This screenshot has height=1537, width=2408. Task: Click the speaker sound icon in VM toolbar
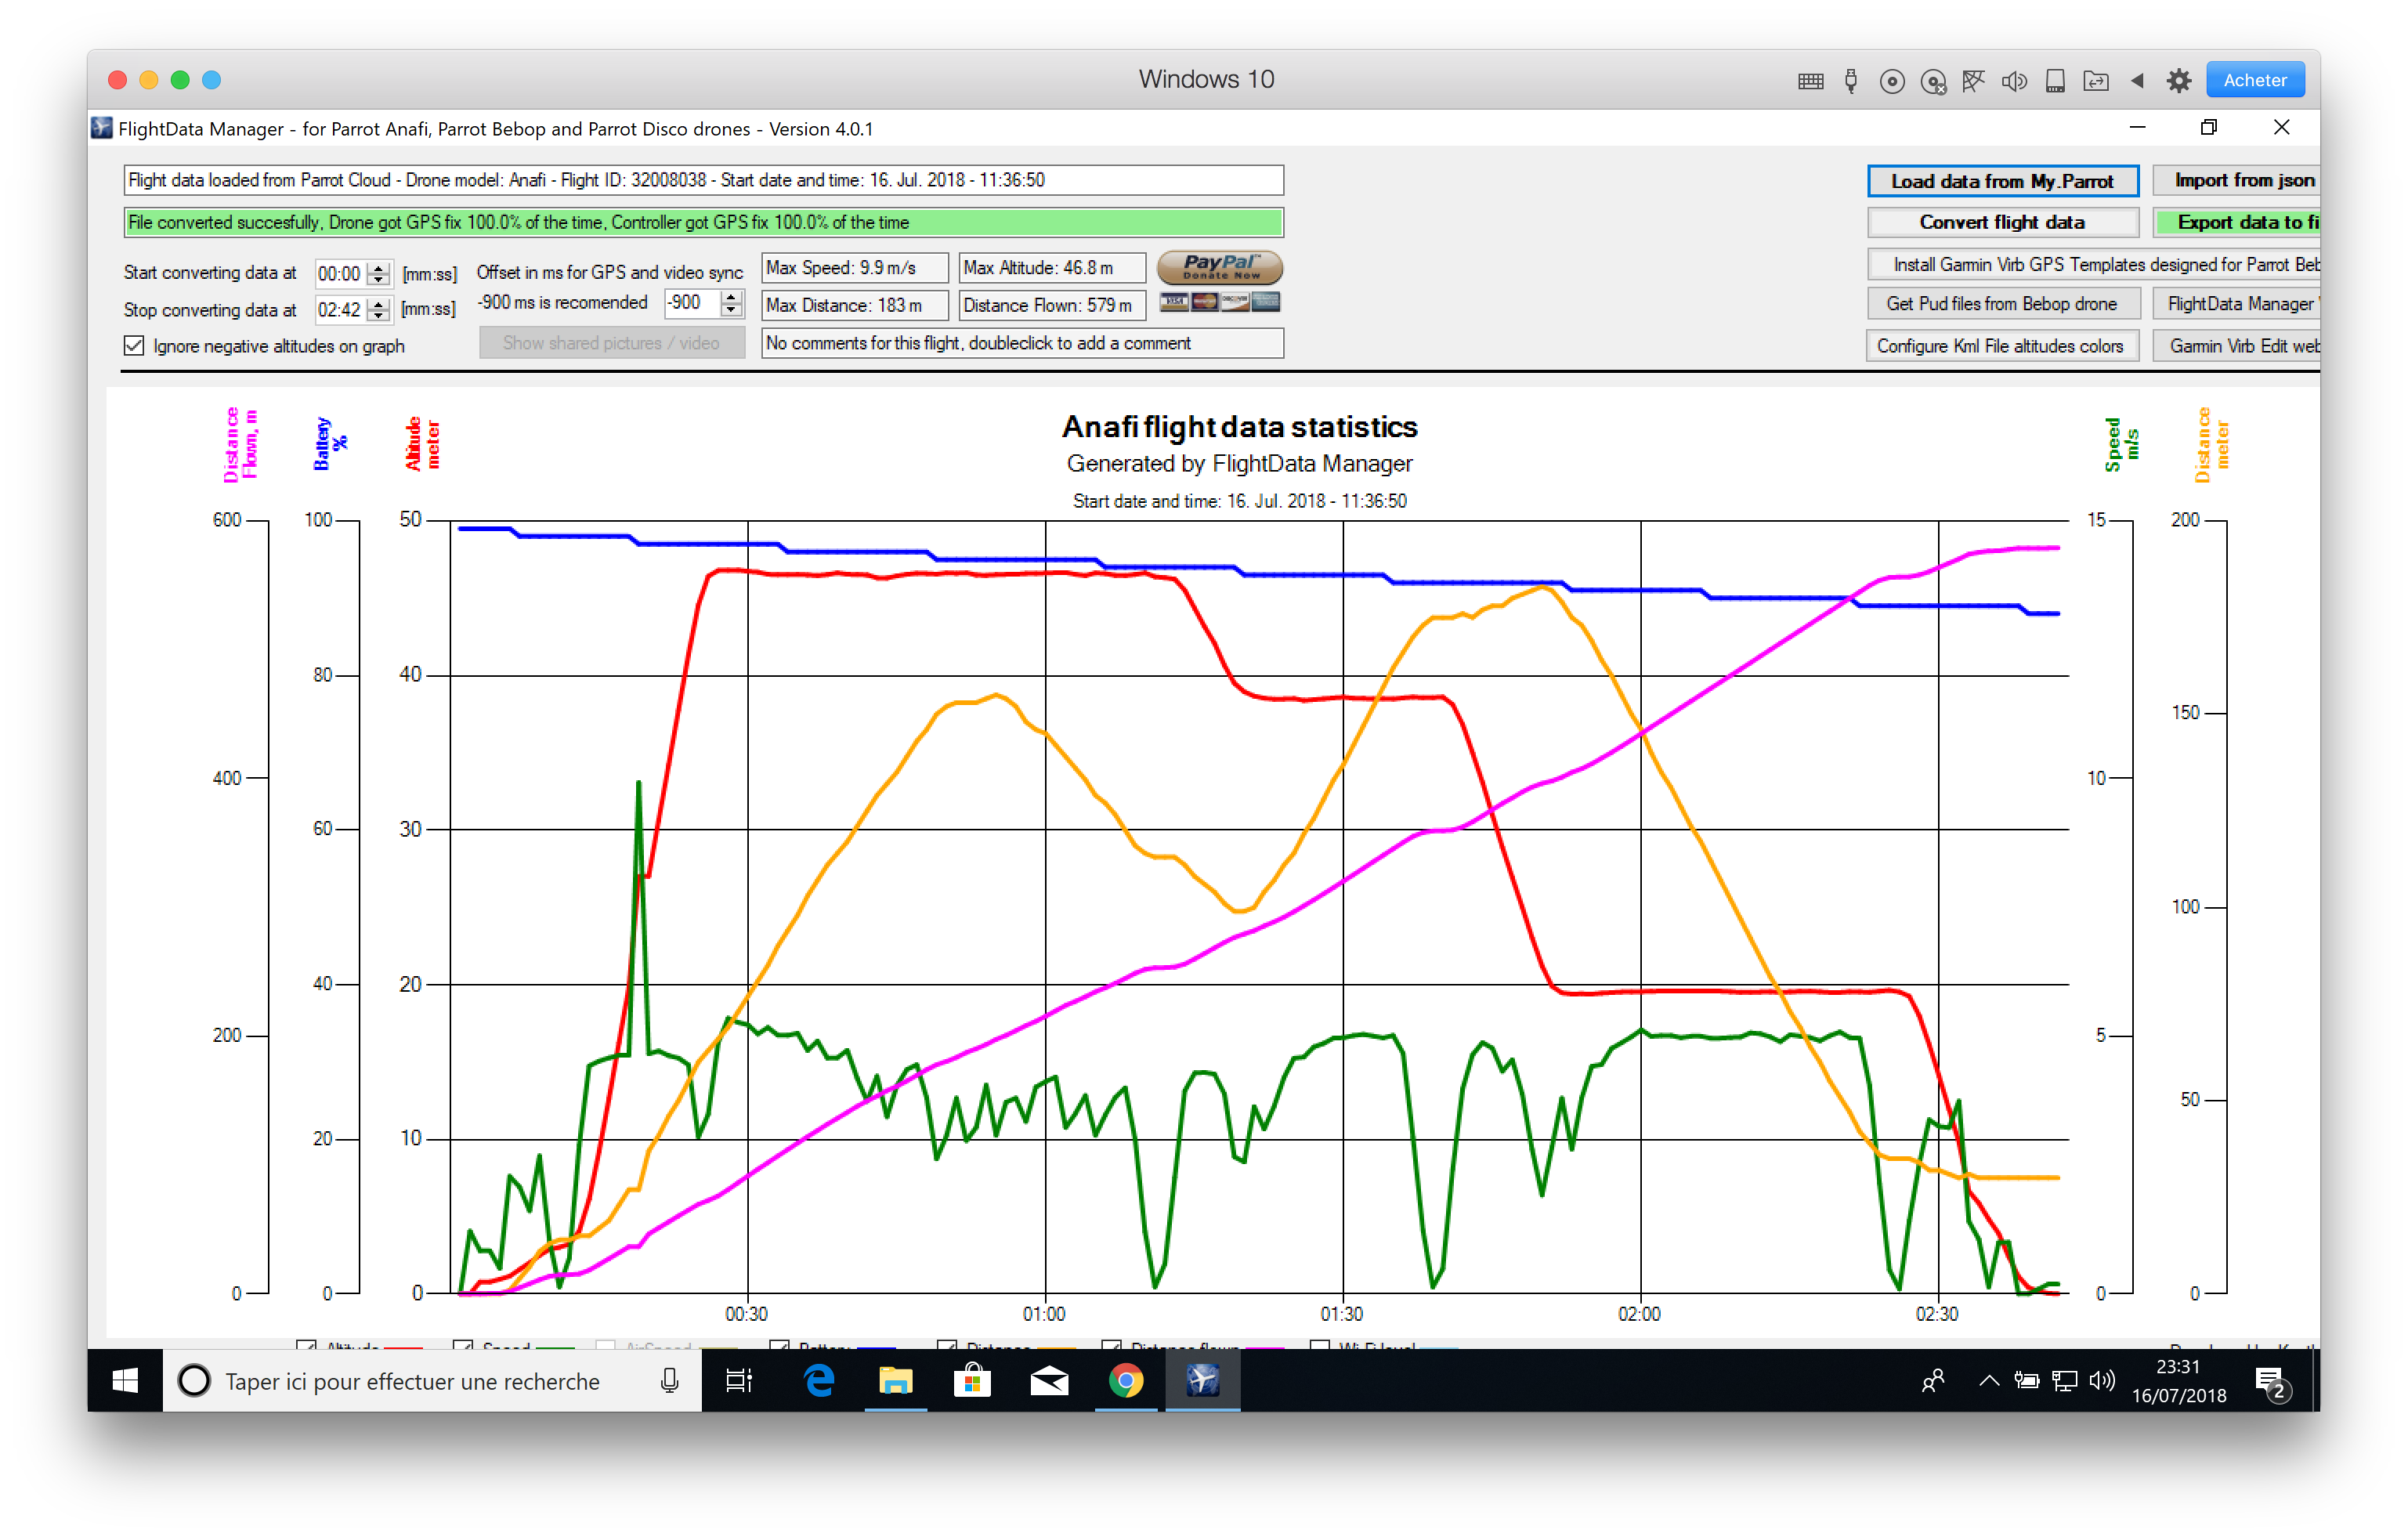click(x=2014, y=81)
